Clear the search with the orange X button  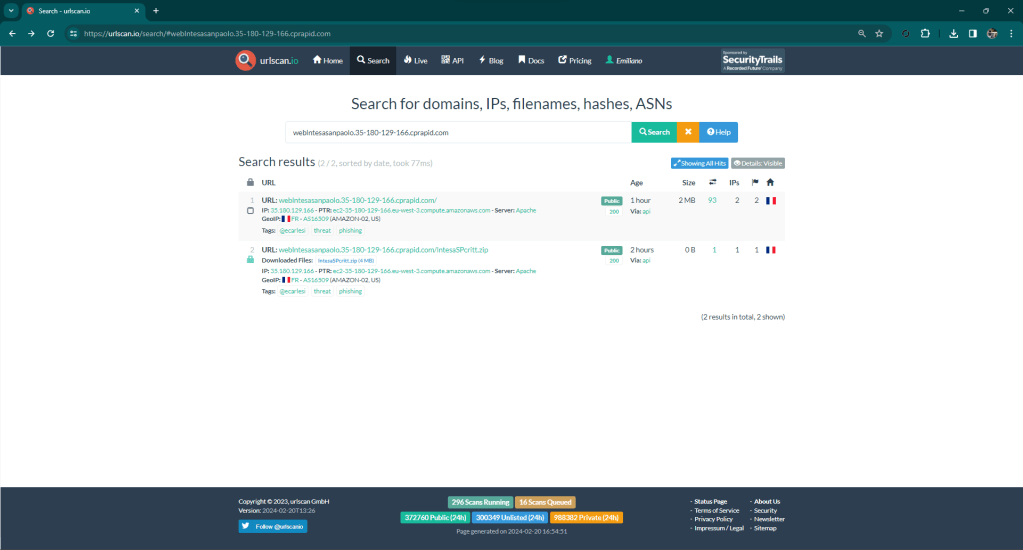pos(687,132)
